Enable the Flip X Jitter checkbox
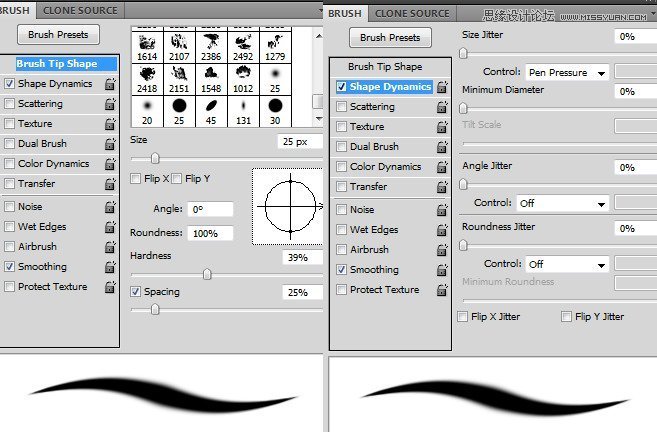The image size is (657, 432). coord(462,317)
